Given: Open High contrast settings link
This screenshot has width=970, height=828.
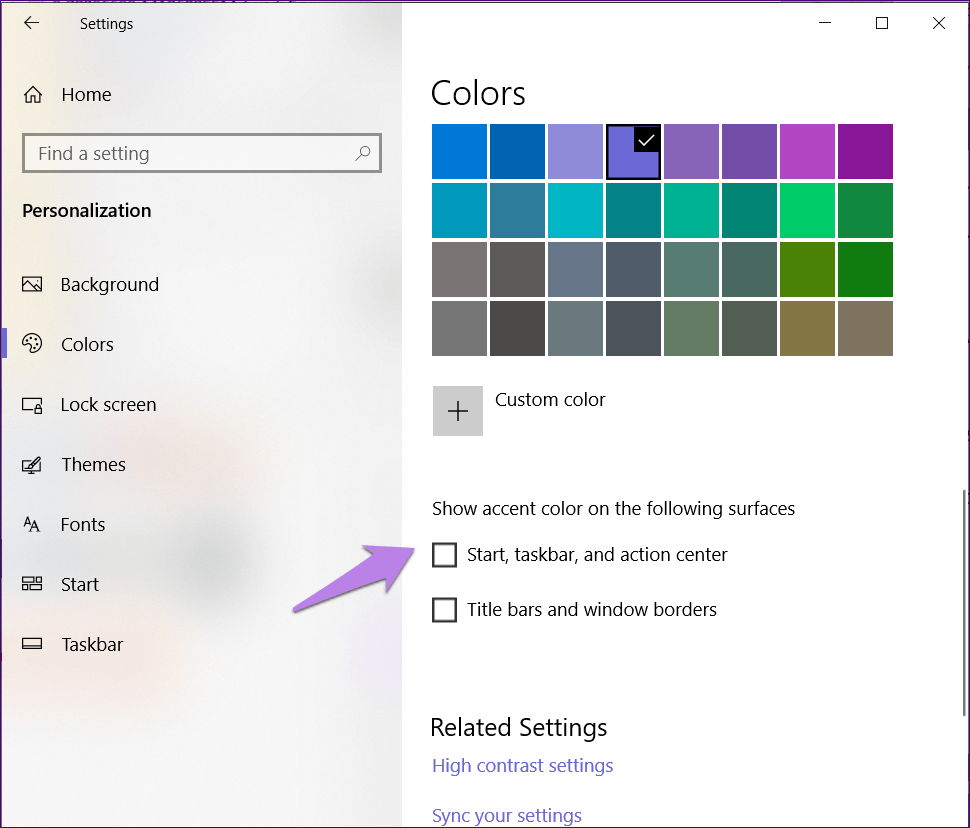Looking at the screenshot, I should coord(522,766).
